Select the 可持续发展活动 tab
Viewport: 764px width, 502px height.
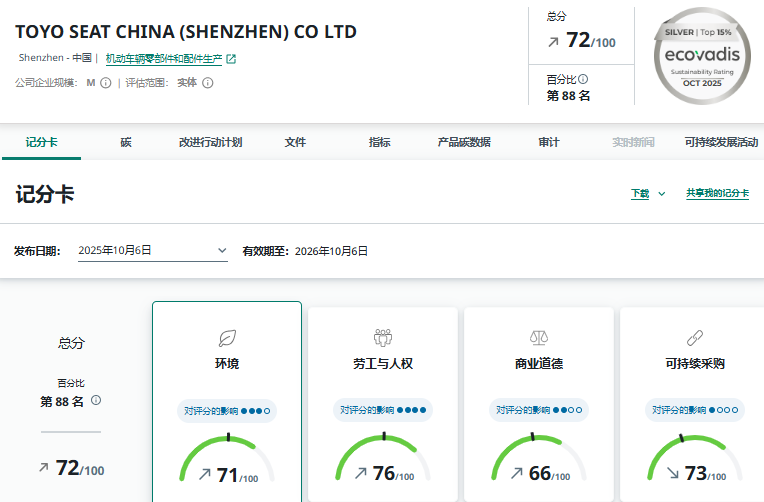[721, 142]
